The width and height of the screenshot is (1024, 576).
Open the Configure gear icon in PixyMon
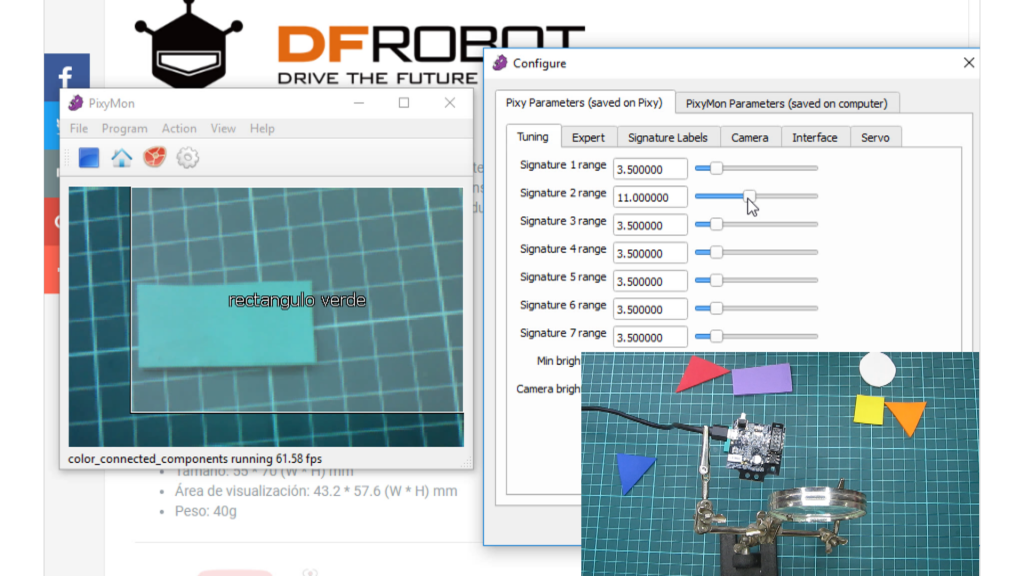click(187, 158)
